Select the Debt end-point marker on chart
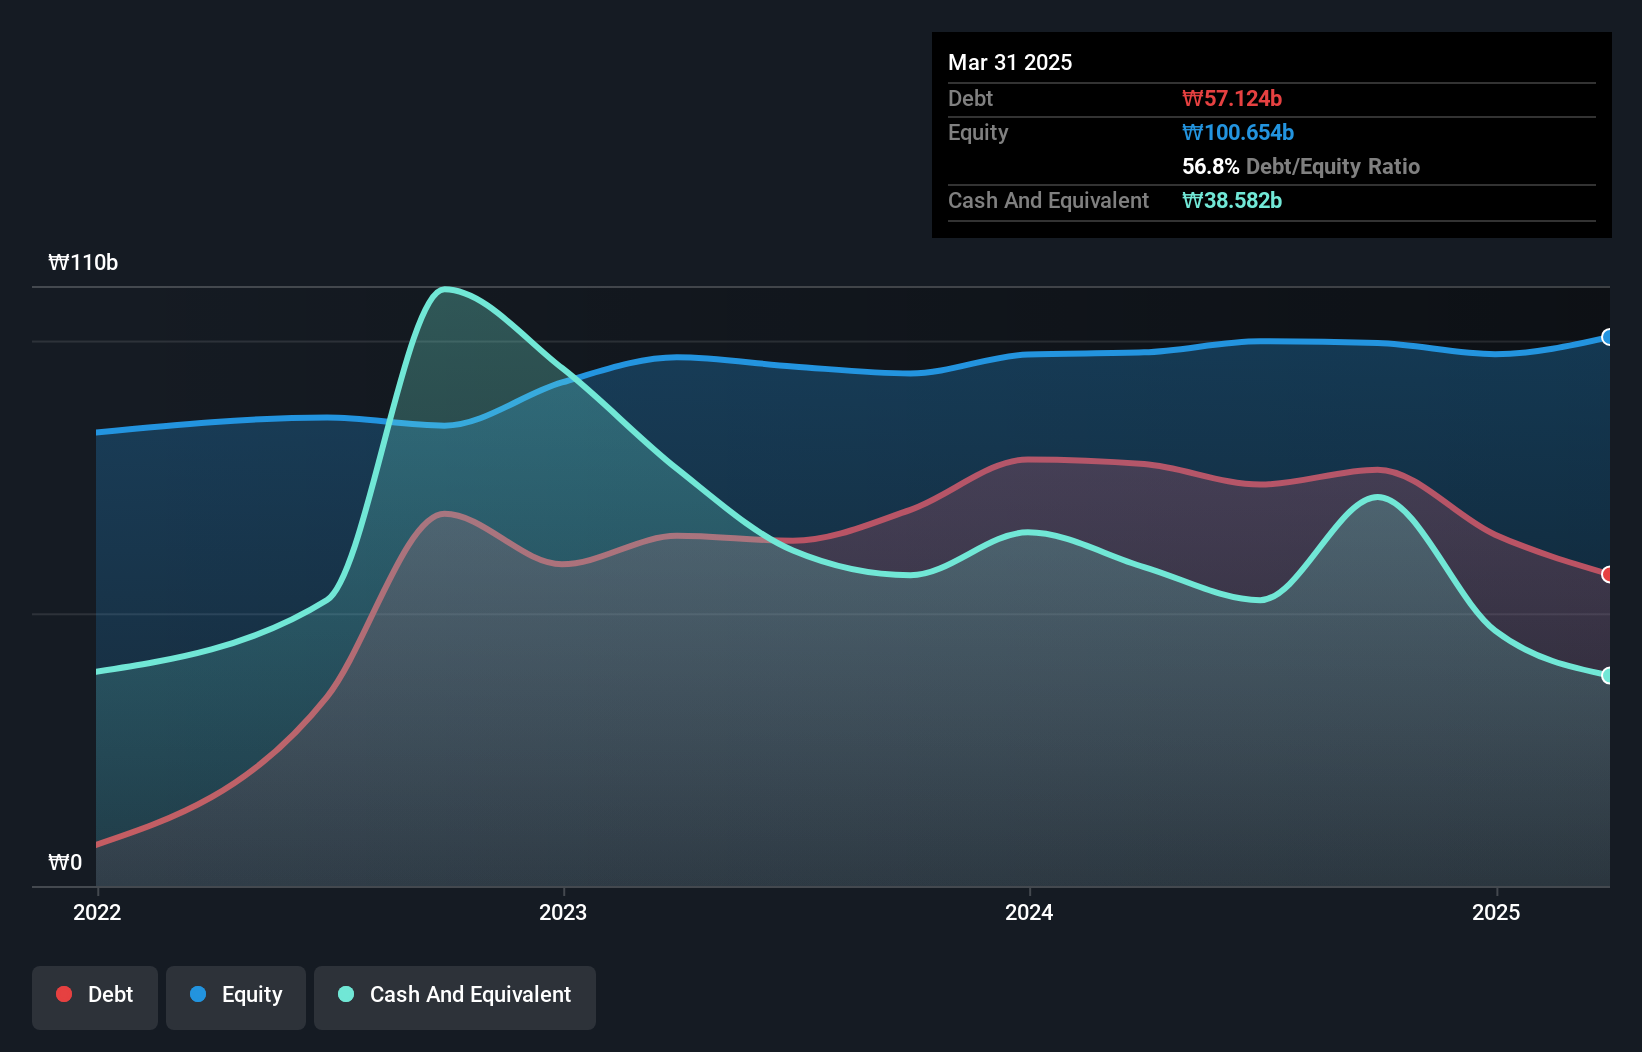Viewport: 1642px width, 1052px height. [1607, 574]
